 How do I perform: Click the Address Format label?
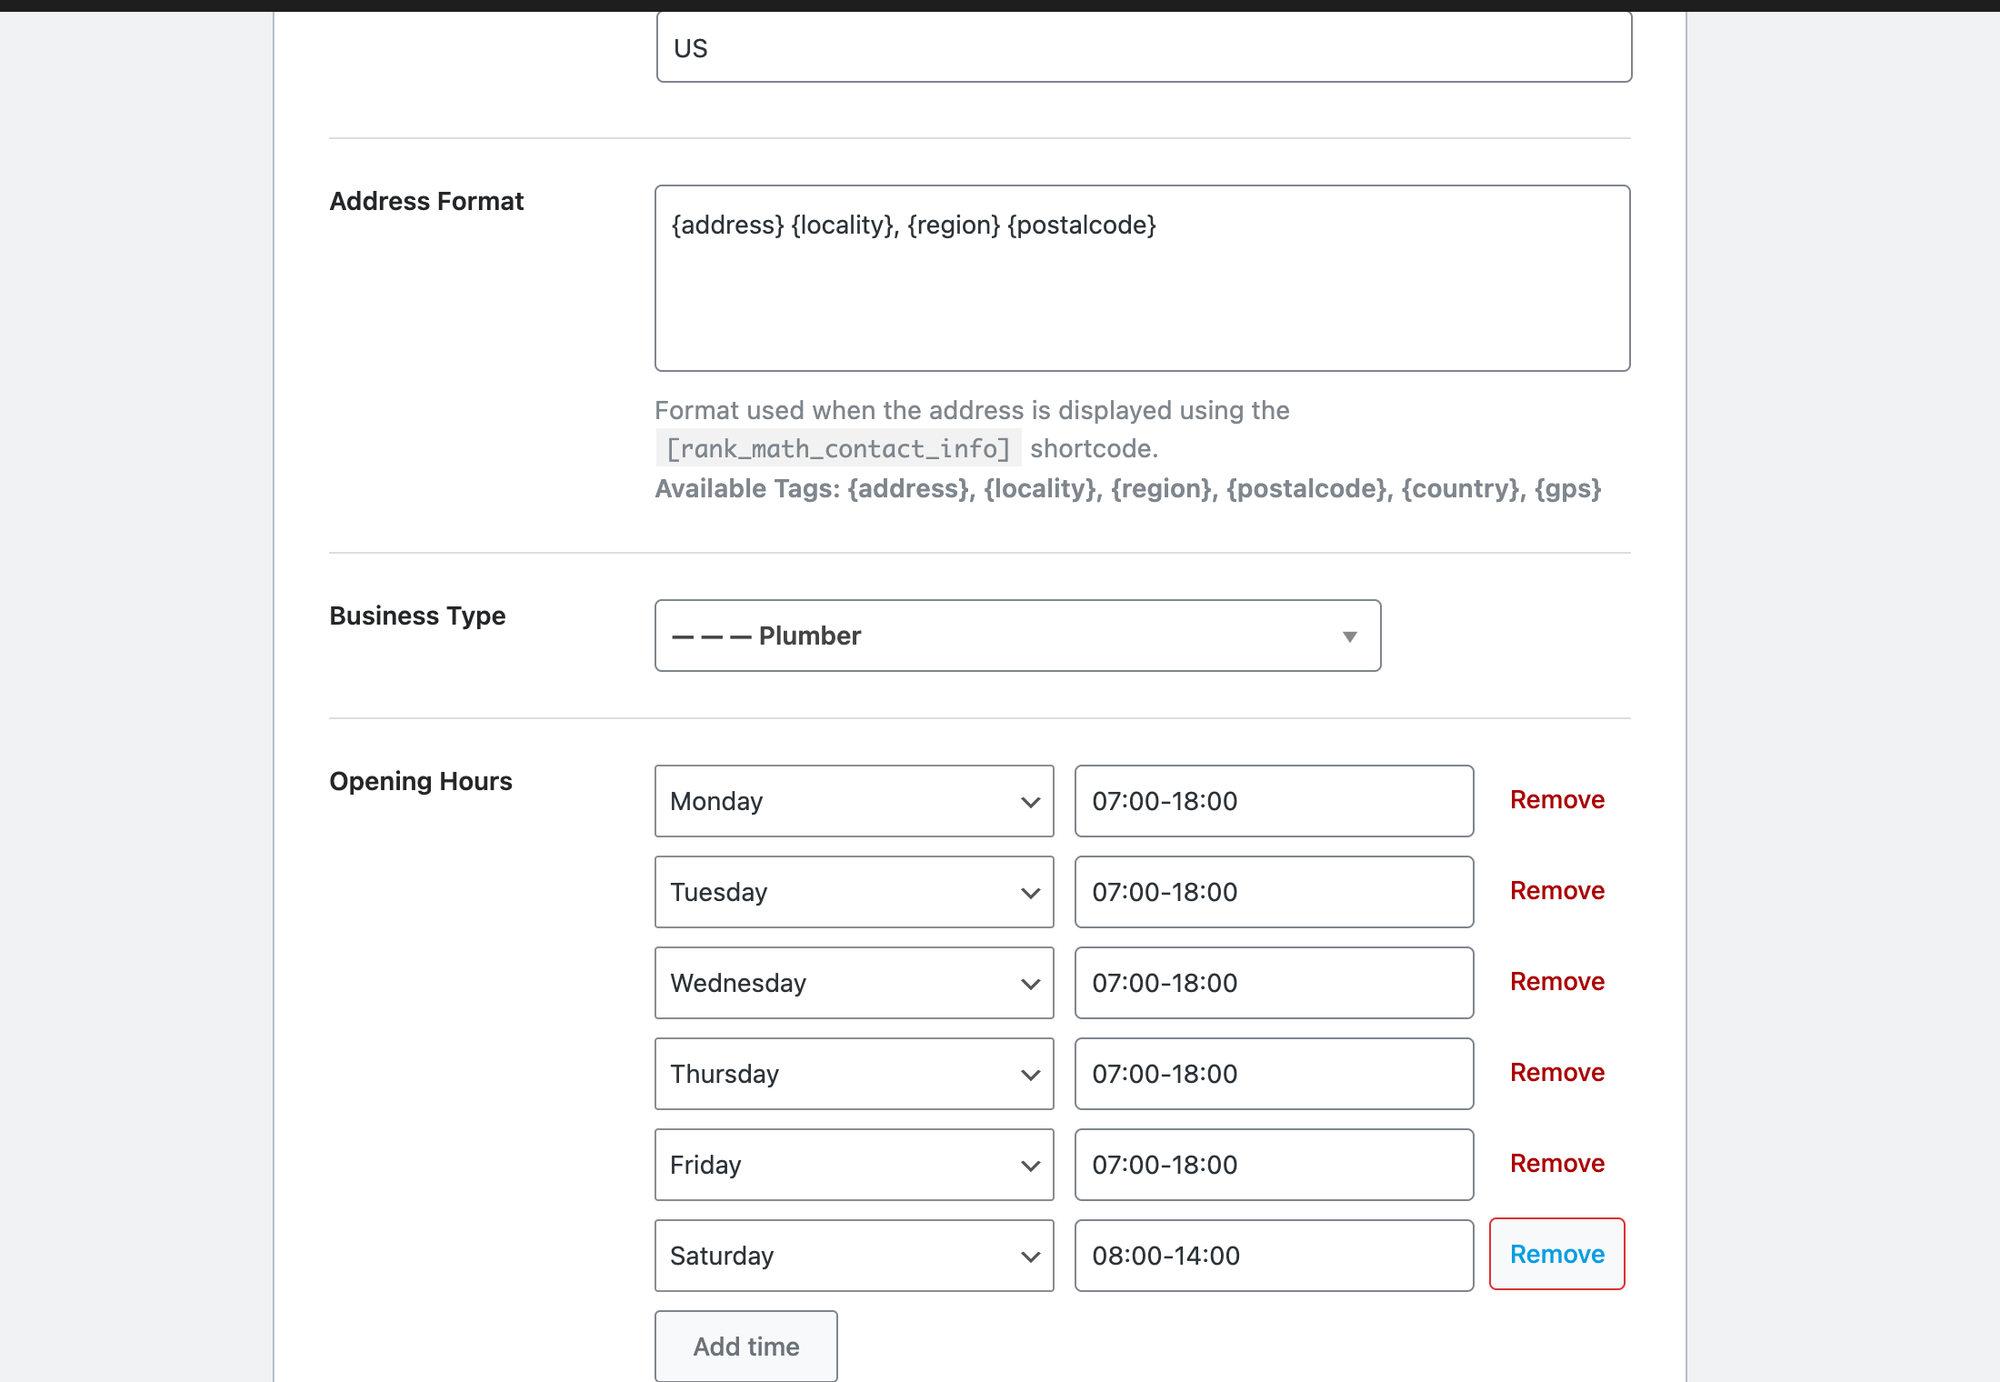(426, 201)
